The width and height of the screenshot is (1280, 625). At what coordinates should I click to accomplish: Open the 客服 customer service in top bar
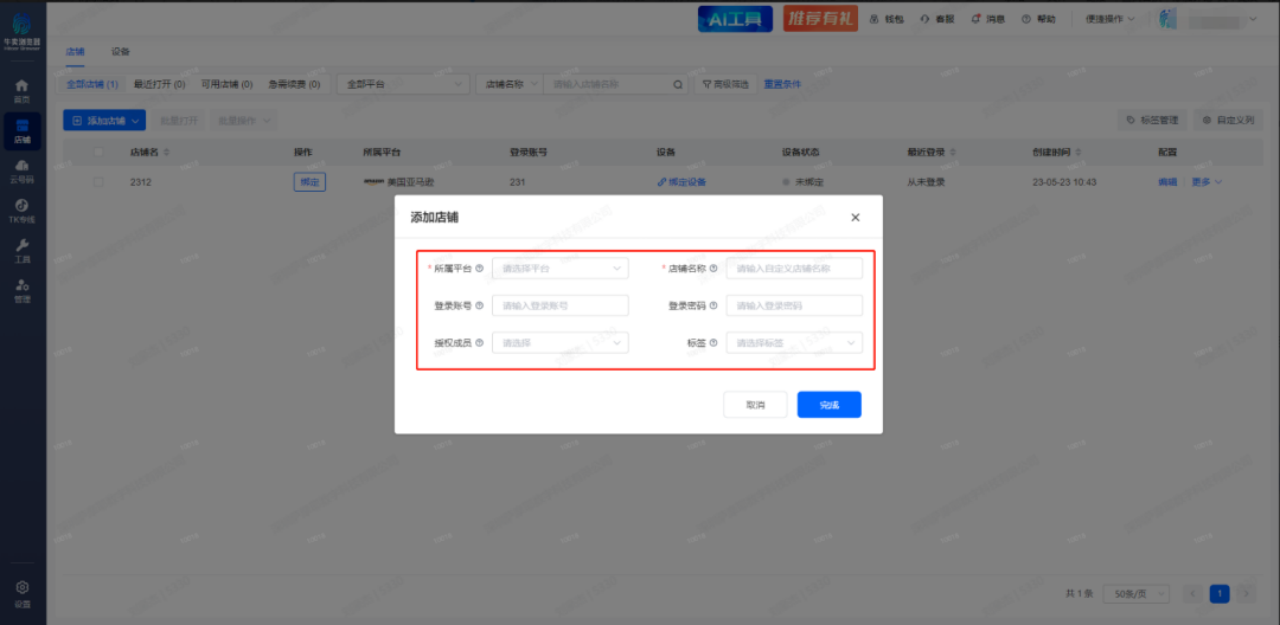point(937,19)
